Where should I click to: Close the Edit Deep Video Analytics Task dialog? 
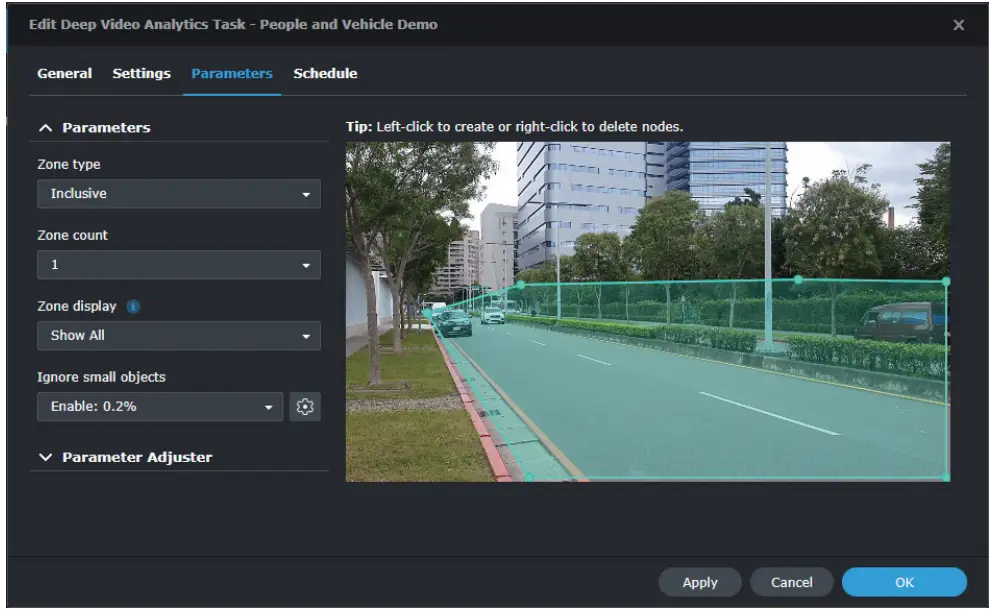(958, 25)
